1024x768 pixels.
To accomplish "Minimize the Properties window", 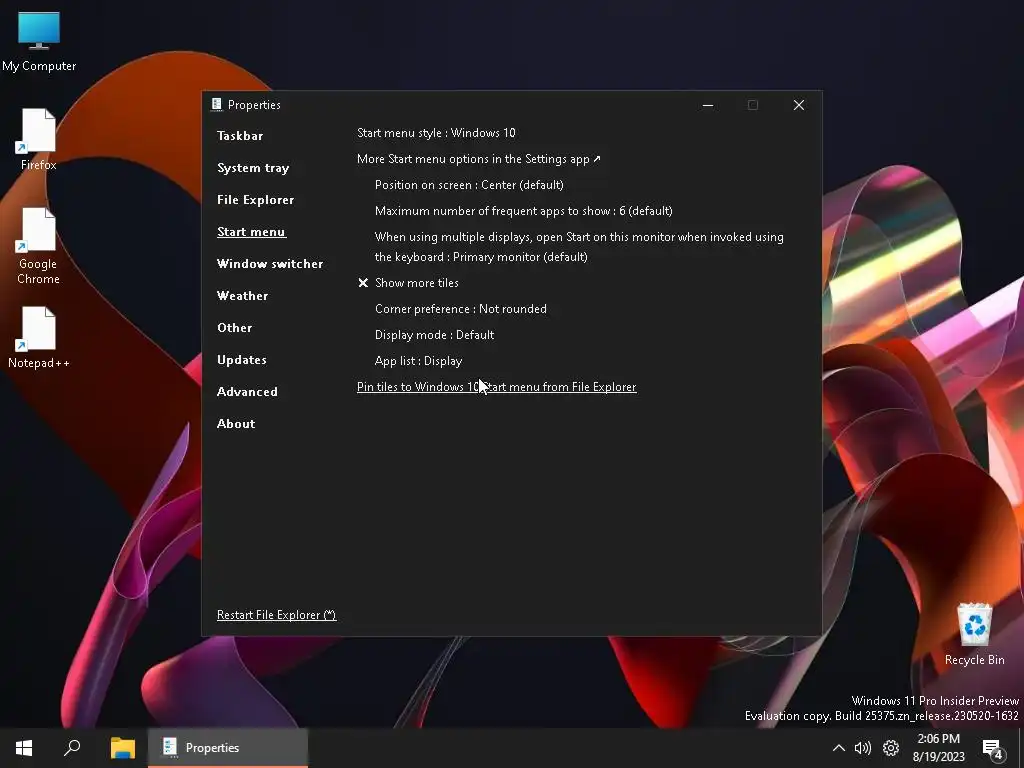I will 707,105.
